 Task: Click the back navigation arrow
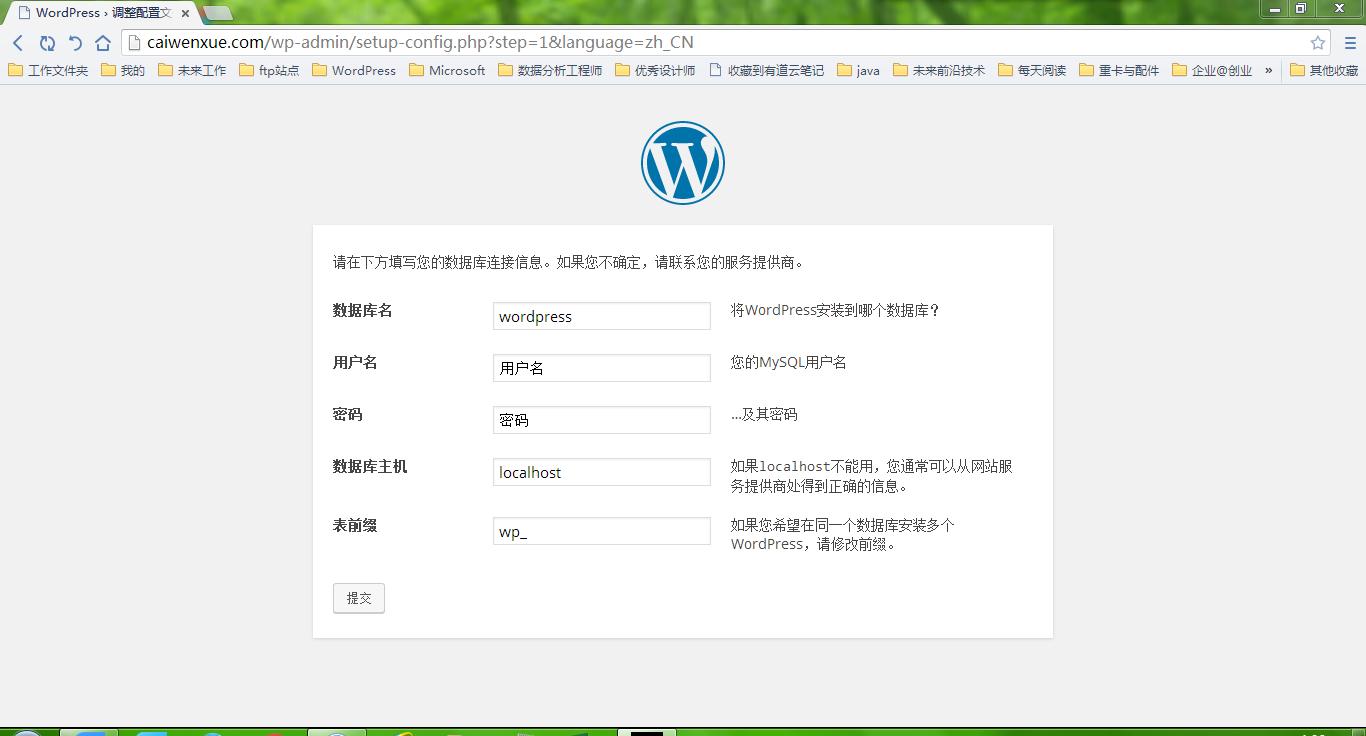17,42
